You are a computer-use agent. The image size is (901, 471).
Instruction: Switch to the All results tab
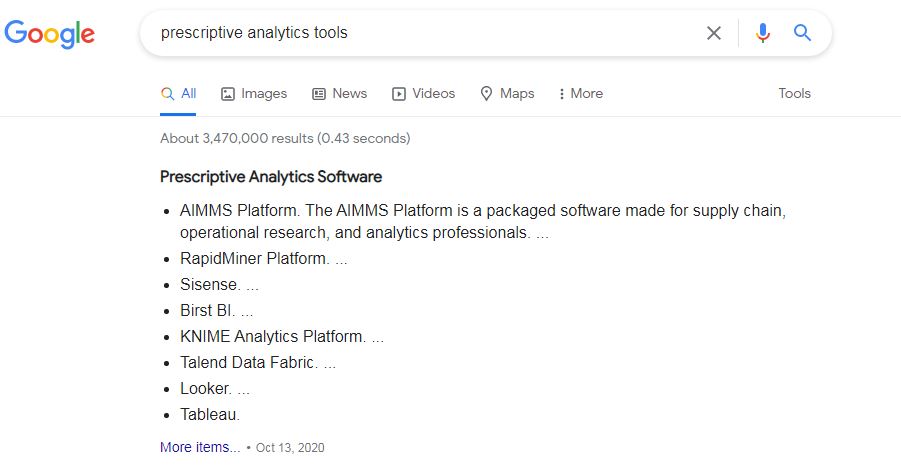pos(178,94)
